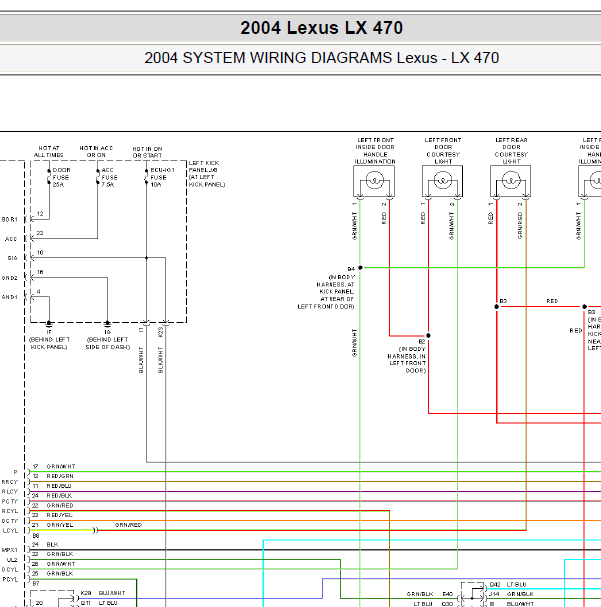
Task: Click the GRN/WHT wire label at pin 26
Action: point(61,564)
